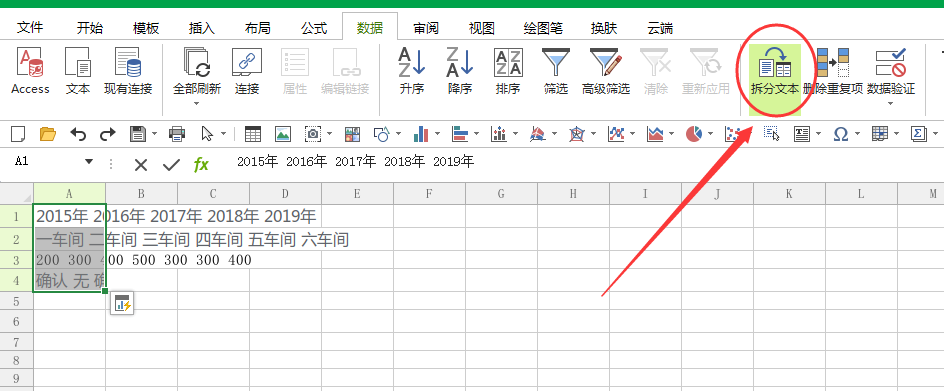Switch to the 公式 tab
Screen dimensions: 944x391
click(x=314, y=28)
